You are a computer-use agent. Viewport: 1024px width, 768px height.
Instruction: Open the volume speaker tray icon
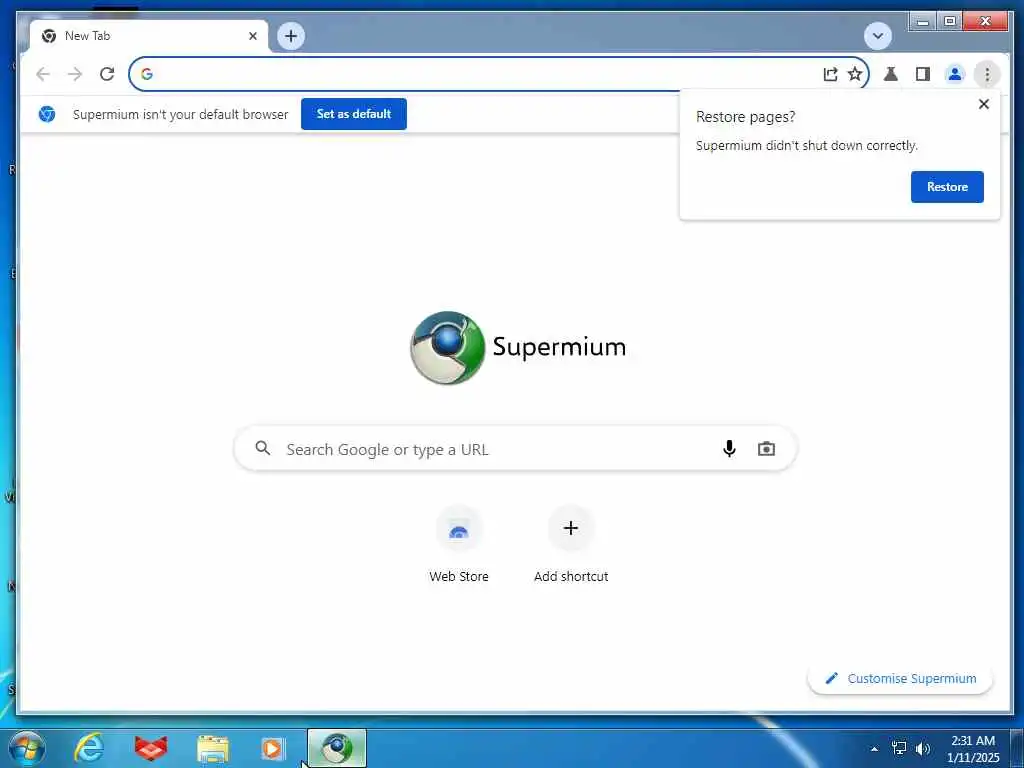[x=923, y=748]
